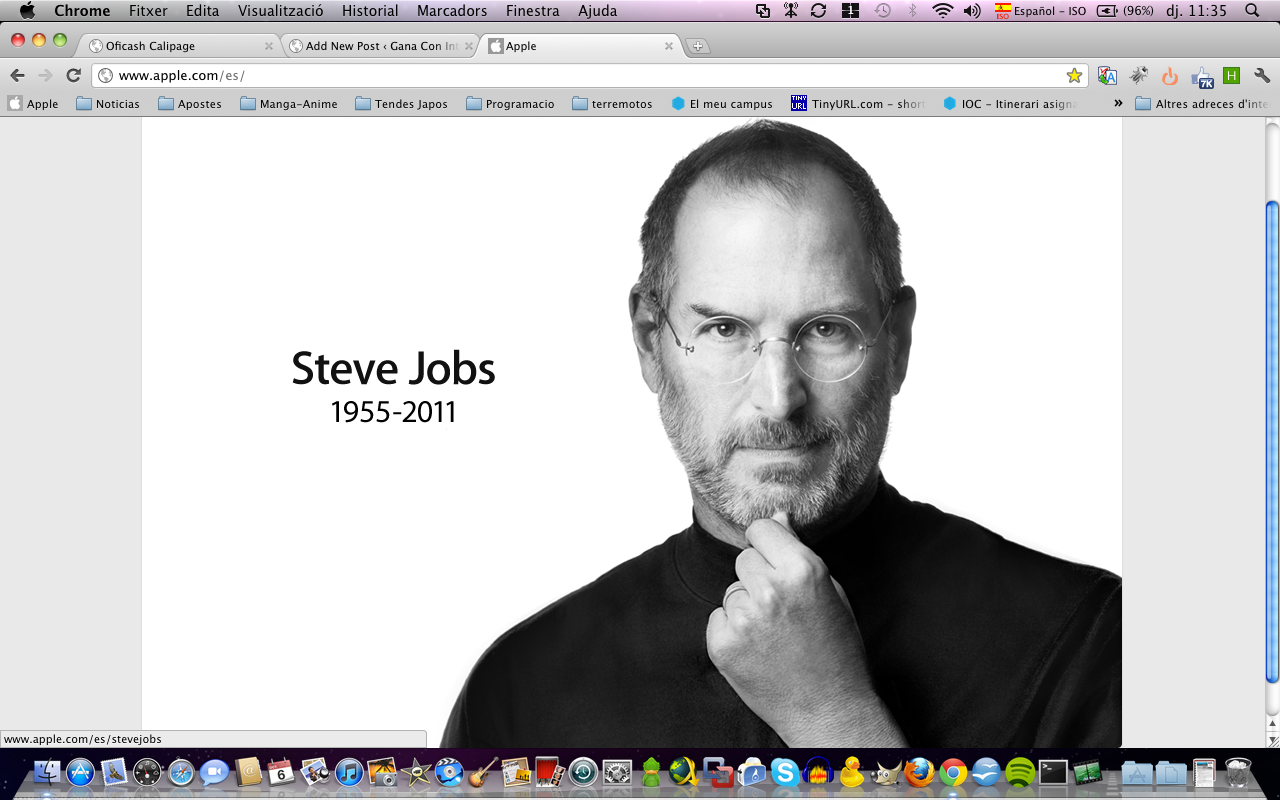Click the Wi-Fi status icon in the menu bar
Viewport: 1280px width, 800px height.
pyautogui.click(x=942, y=11)
